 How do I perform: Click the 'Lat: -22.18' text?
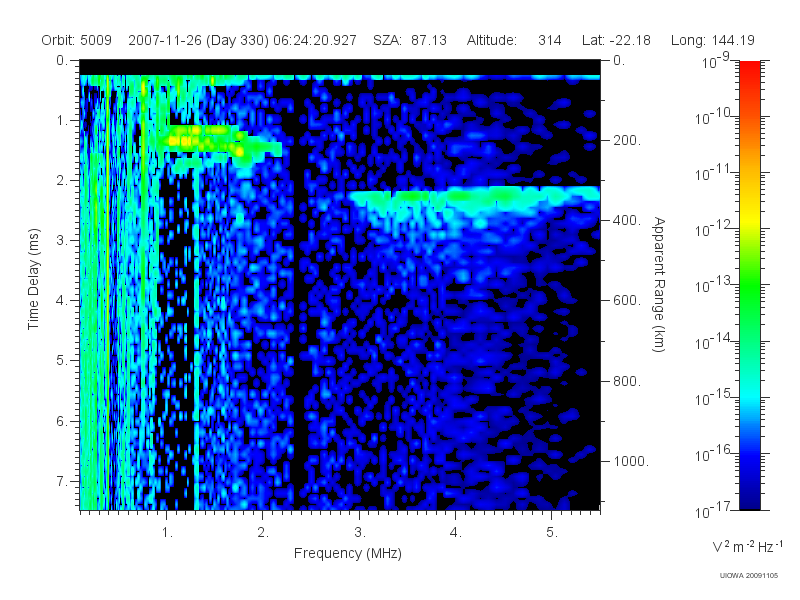pyautogui.click(x=616, y=40)
